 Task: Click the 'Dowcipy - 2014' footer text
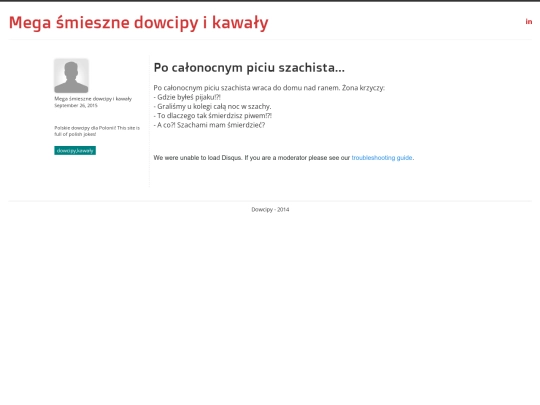270,209
